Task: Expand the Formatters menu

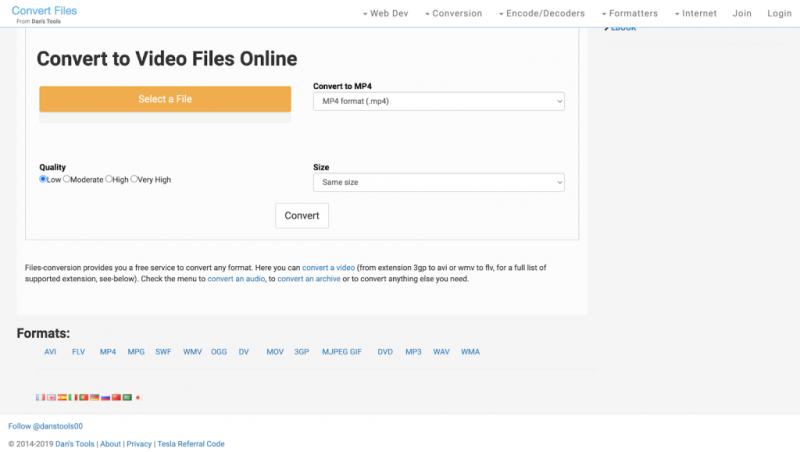Action: 630,13
